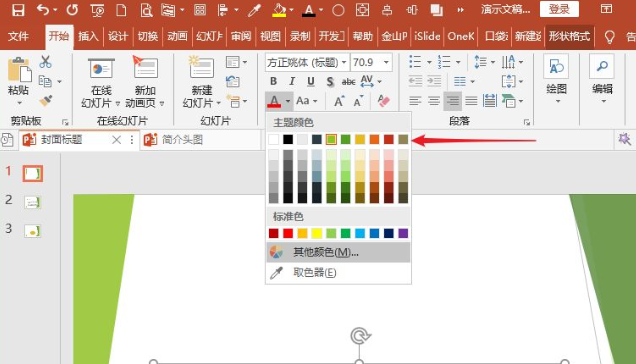Switch to the iSlide ribbon tab
Screen dimensions: 636x364
[427, 37]
